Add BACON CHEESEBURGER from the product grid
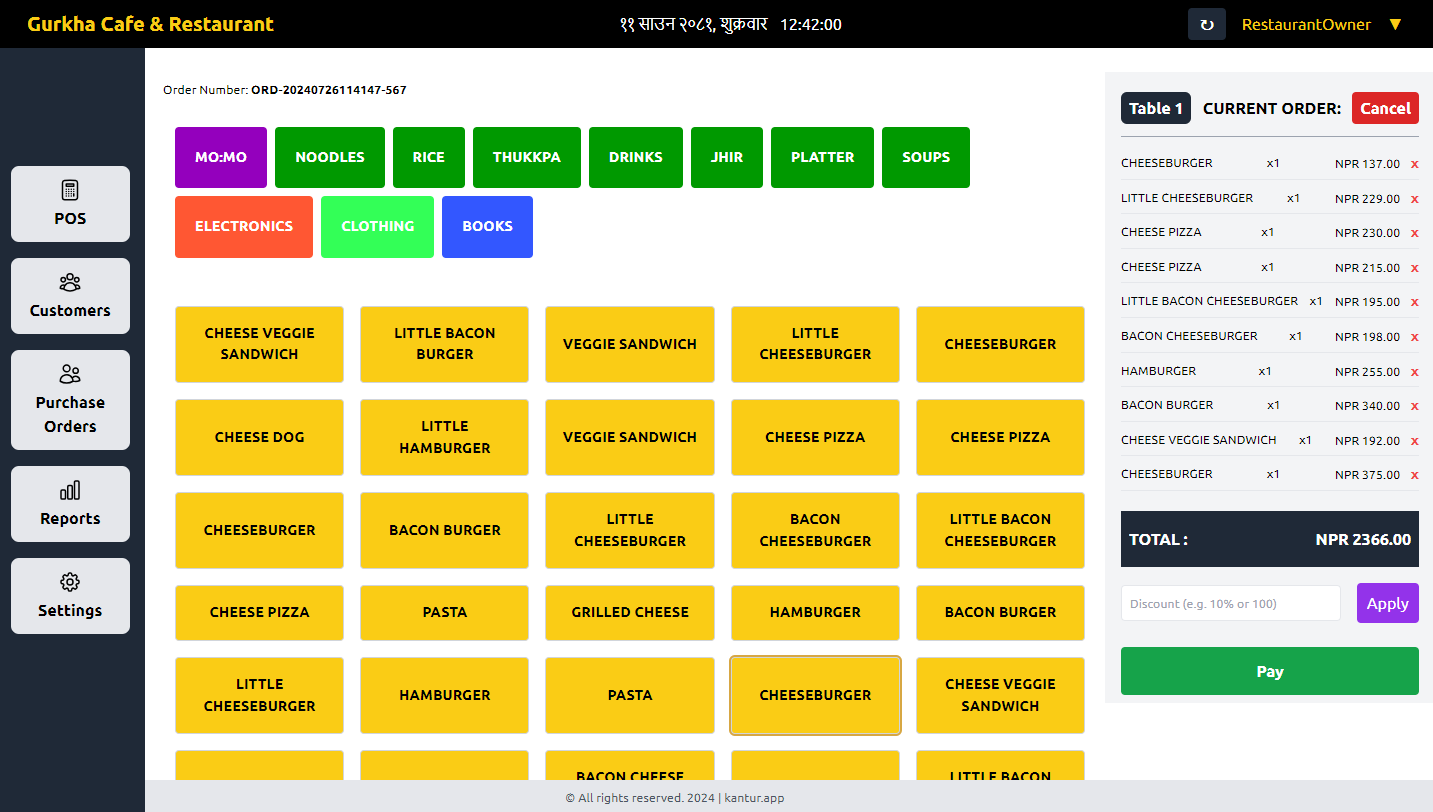The image size is (1433, 812). 815,530
